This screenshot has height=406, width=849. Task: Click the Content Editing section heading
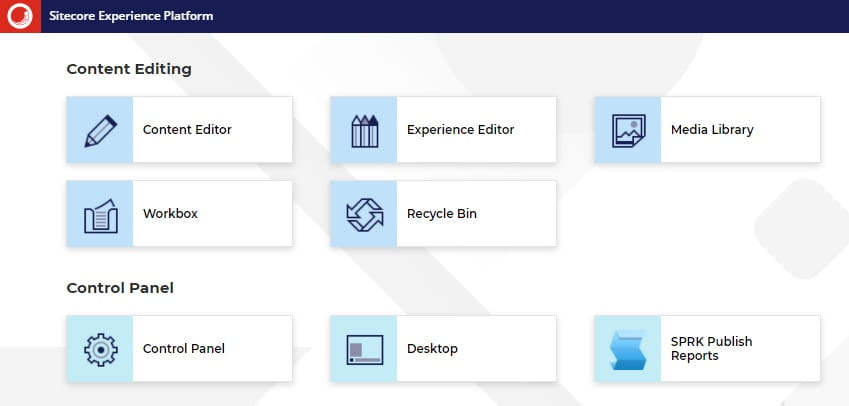(129, 69)
